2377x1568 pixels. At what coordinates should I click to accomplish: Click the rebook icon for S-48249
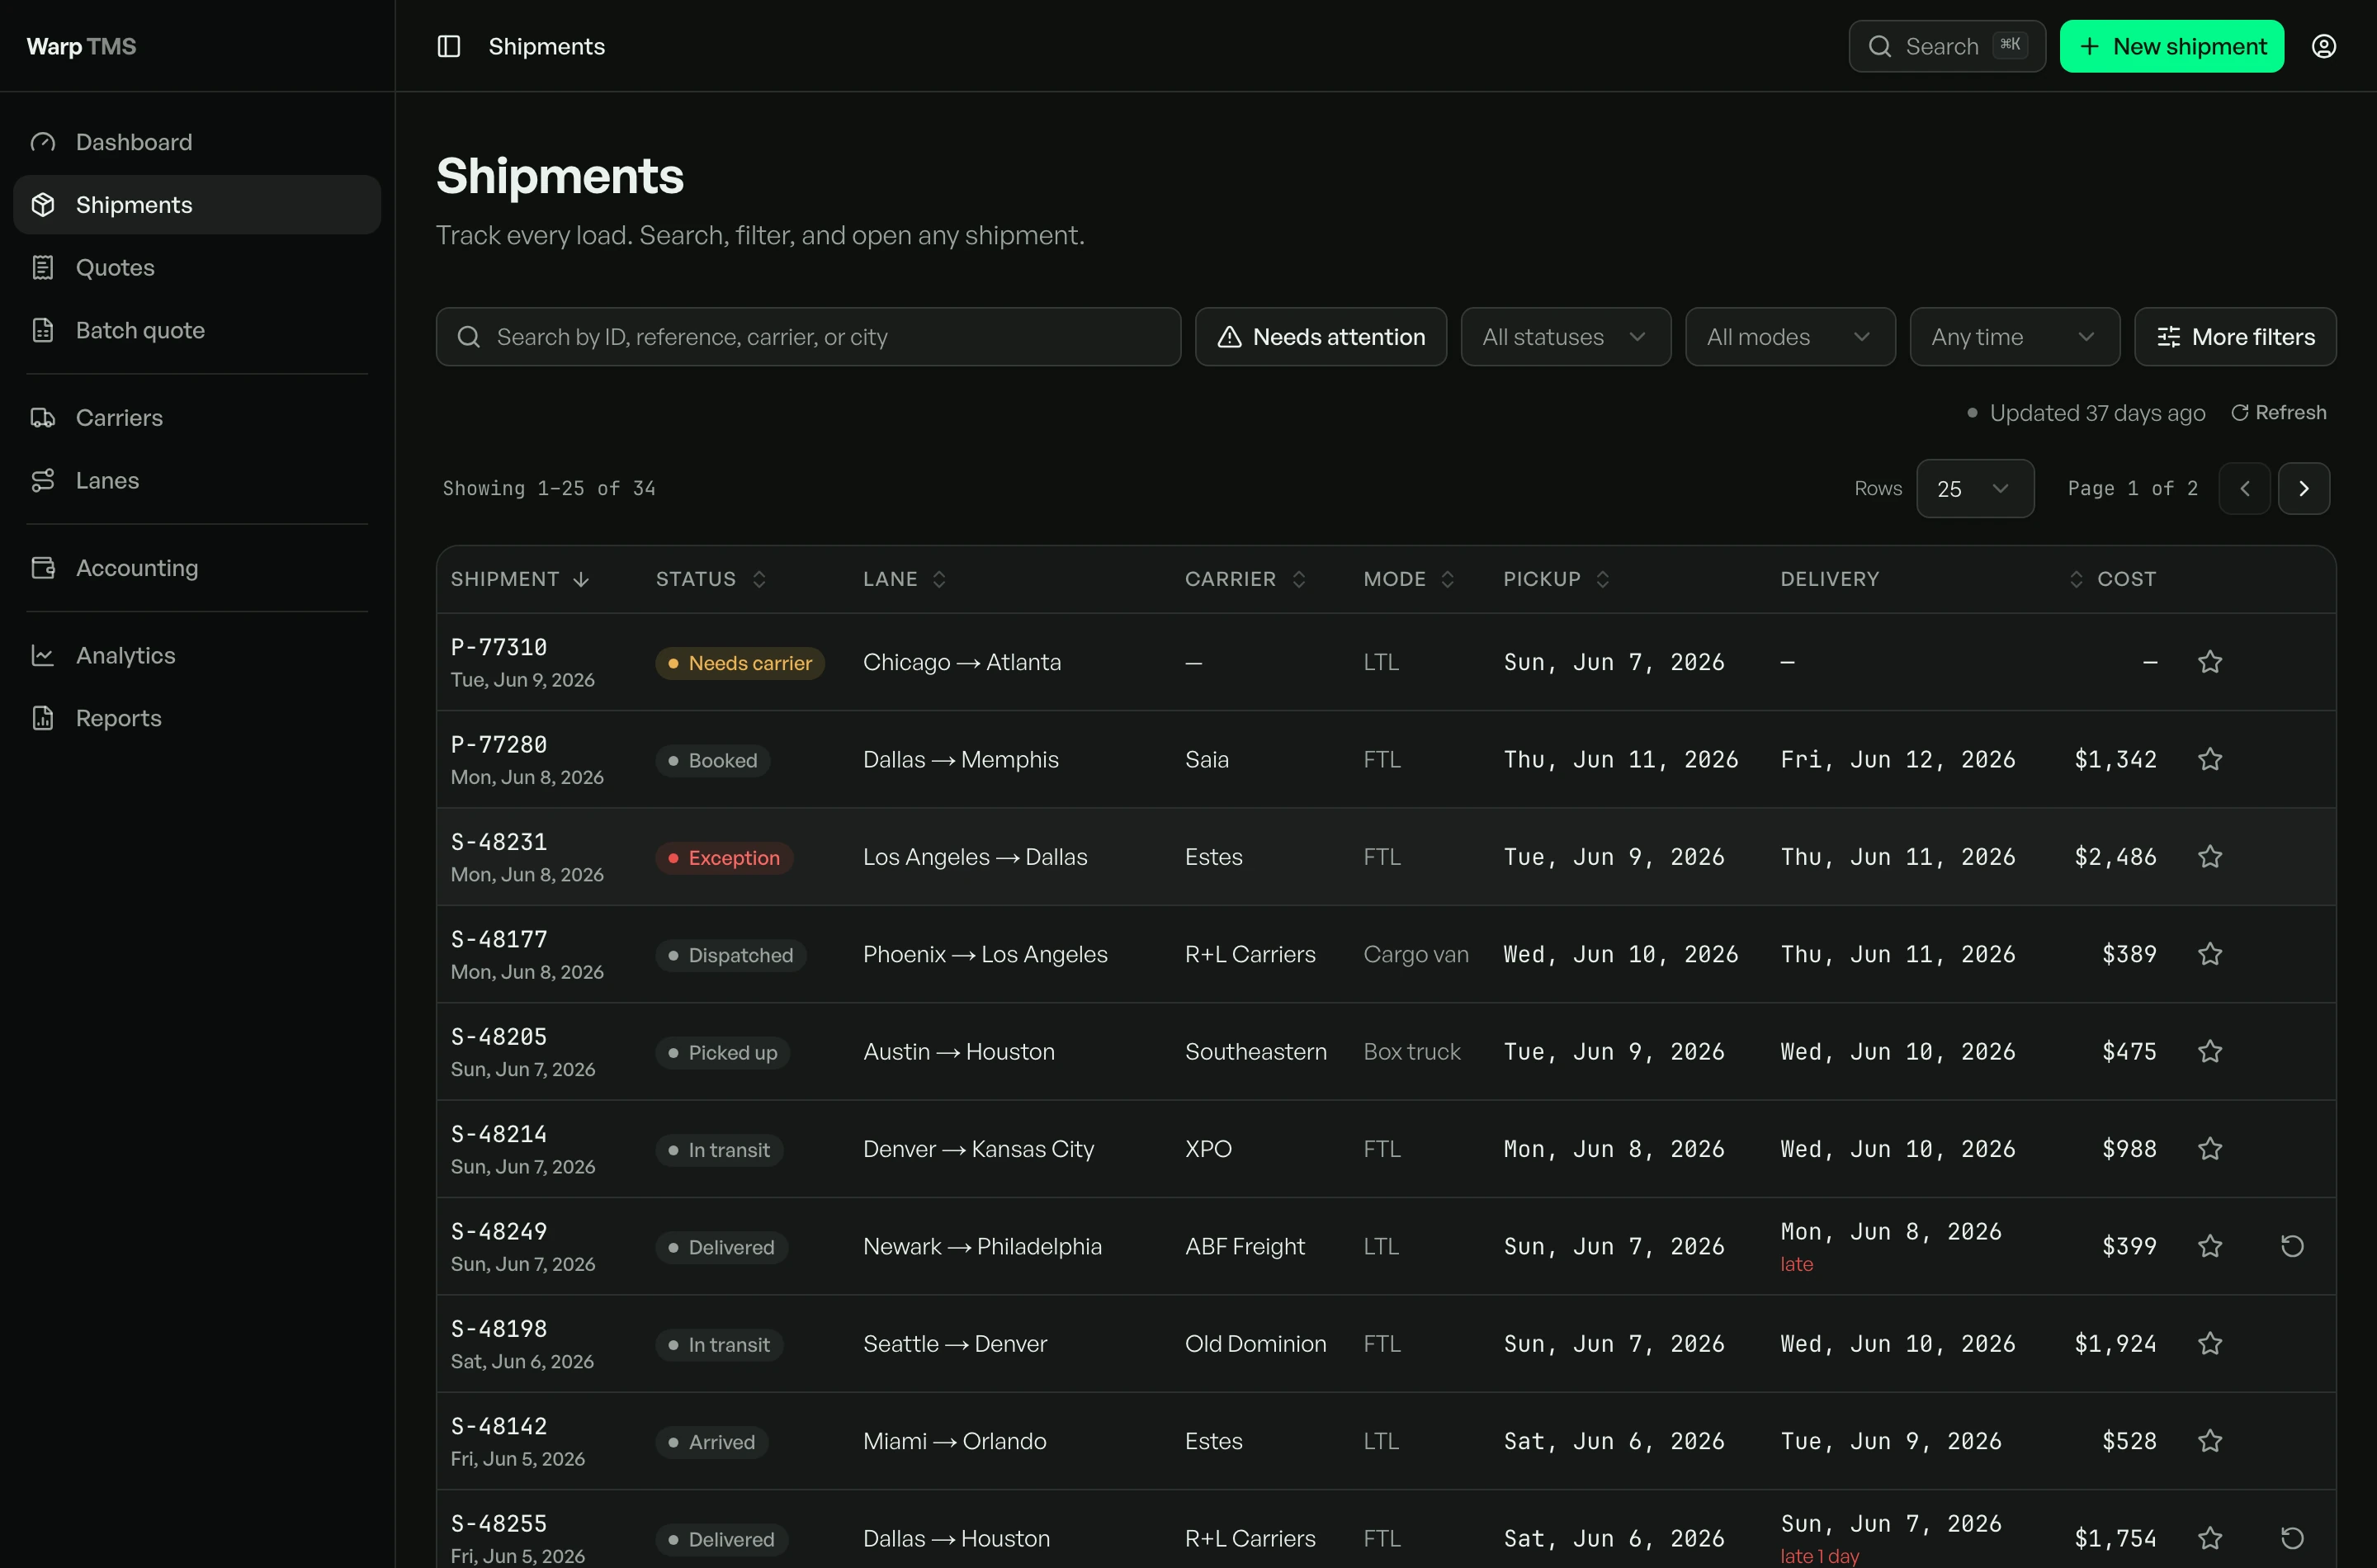pos(2292,1246)
